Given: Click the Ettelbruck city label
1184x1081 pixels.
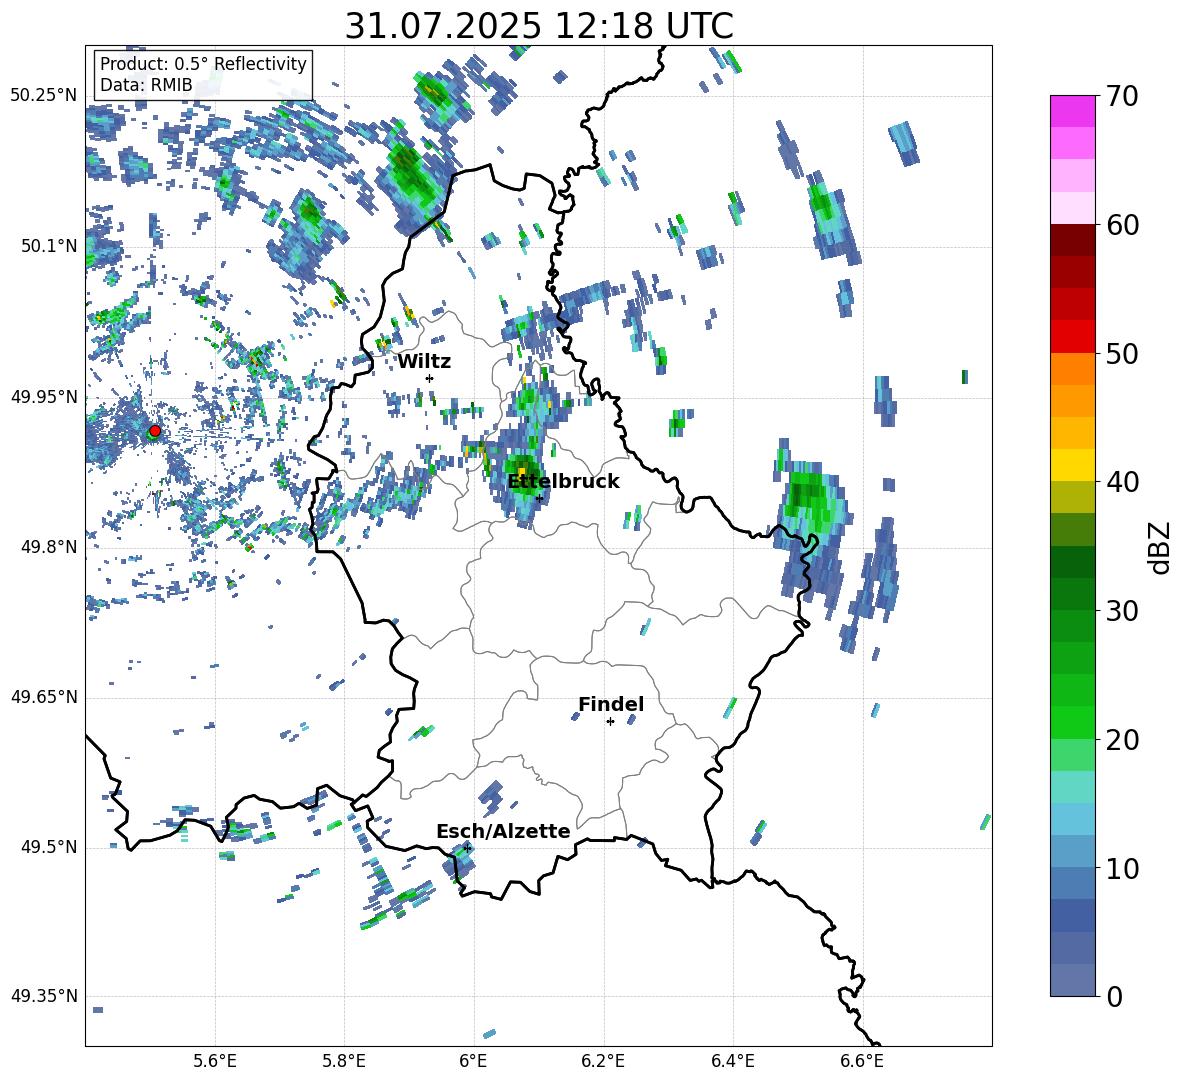Looking at the screenshot, I should (563, 482).
